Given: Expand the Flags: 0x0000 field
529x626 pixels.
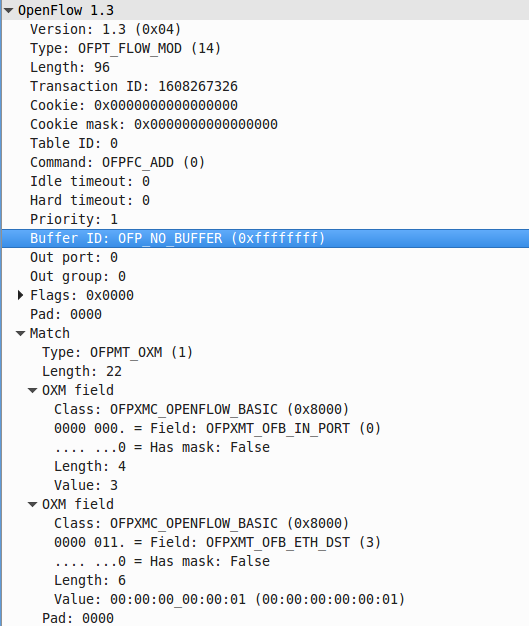Looking at the screenshot, I should [21, 295].
